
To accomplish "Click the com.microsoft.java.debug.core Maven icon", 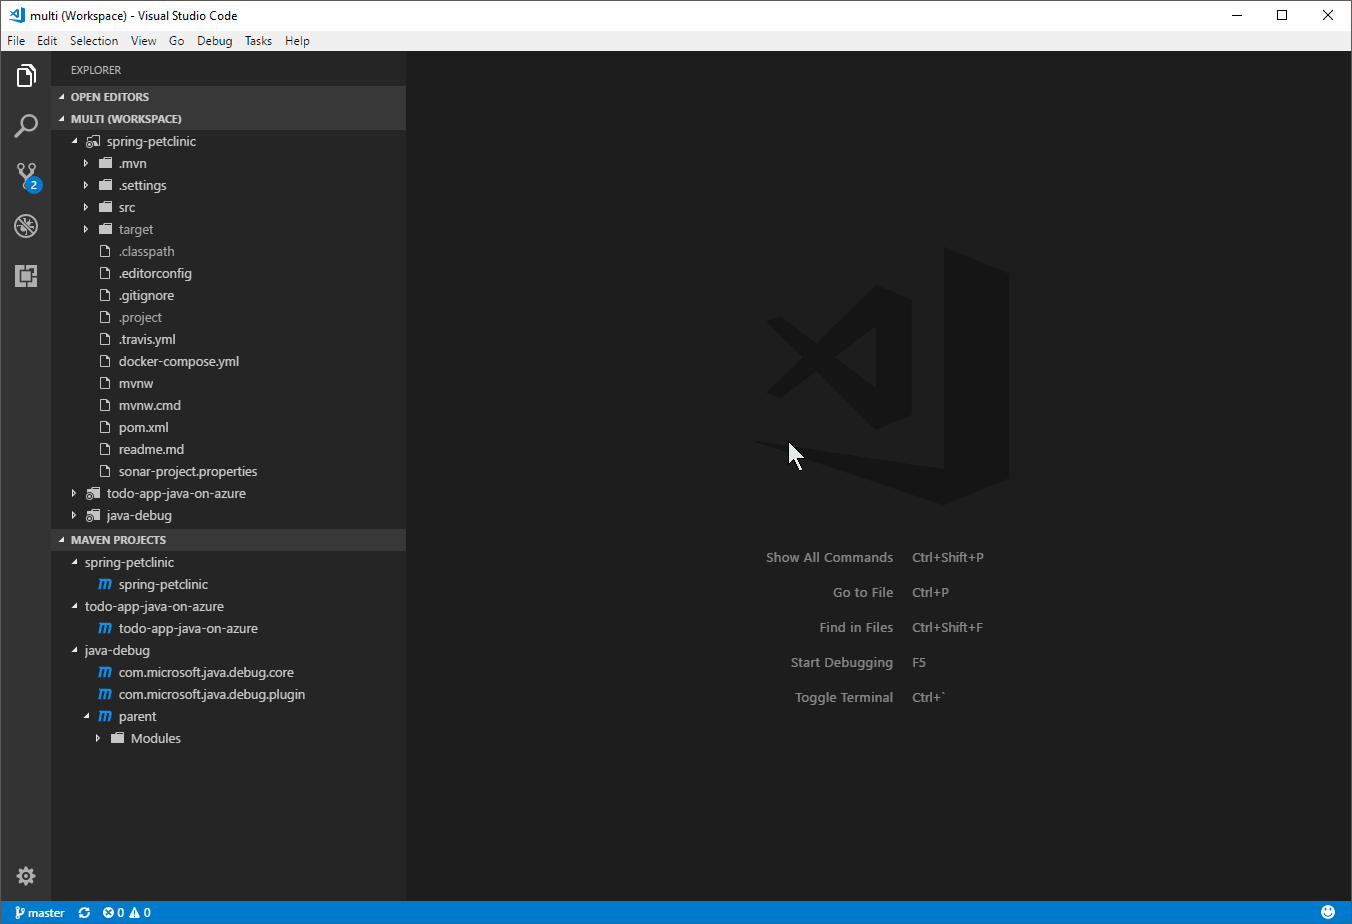I will pos(105,672).
